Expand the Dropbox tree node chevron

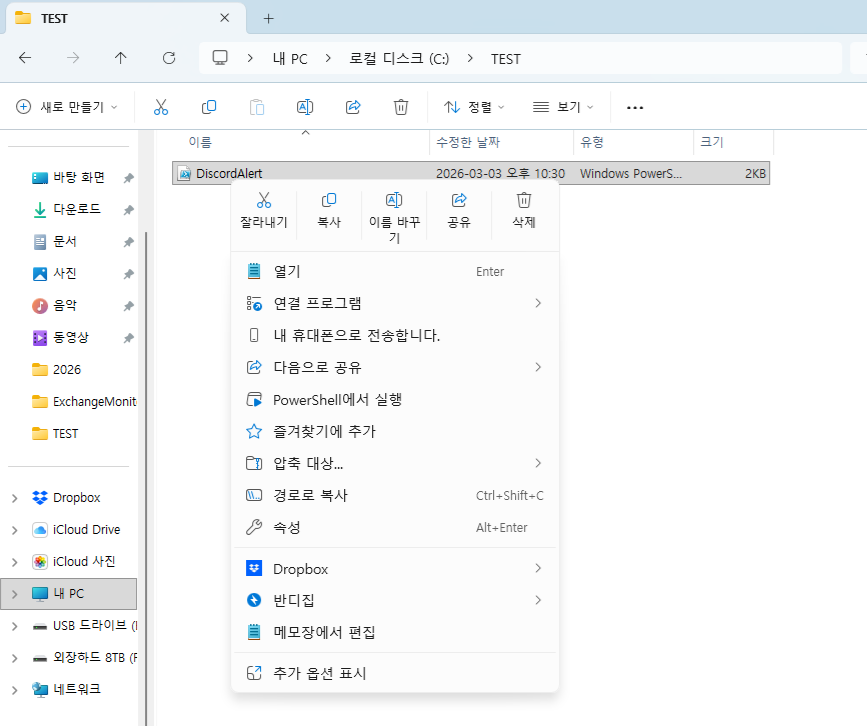click(14, 498)
